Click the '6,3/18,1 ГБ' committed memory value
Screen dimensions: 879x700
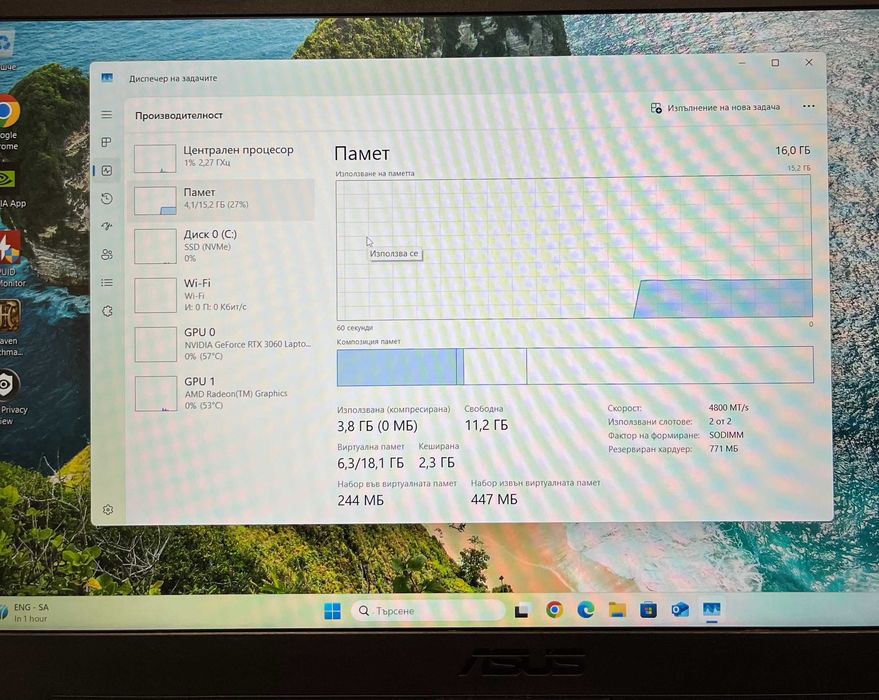coord(371,463)
